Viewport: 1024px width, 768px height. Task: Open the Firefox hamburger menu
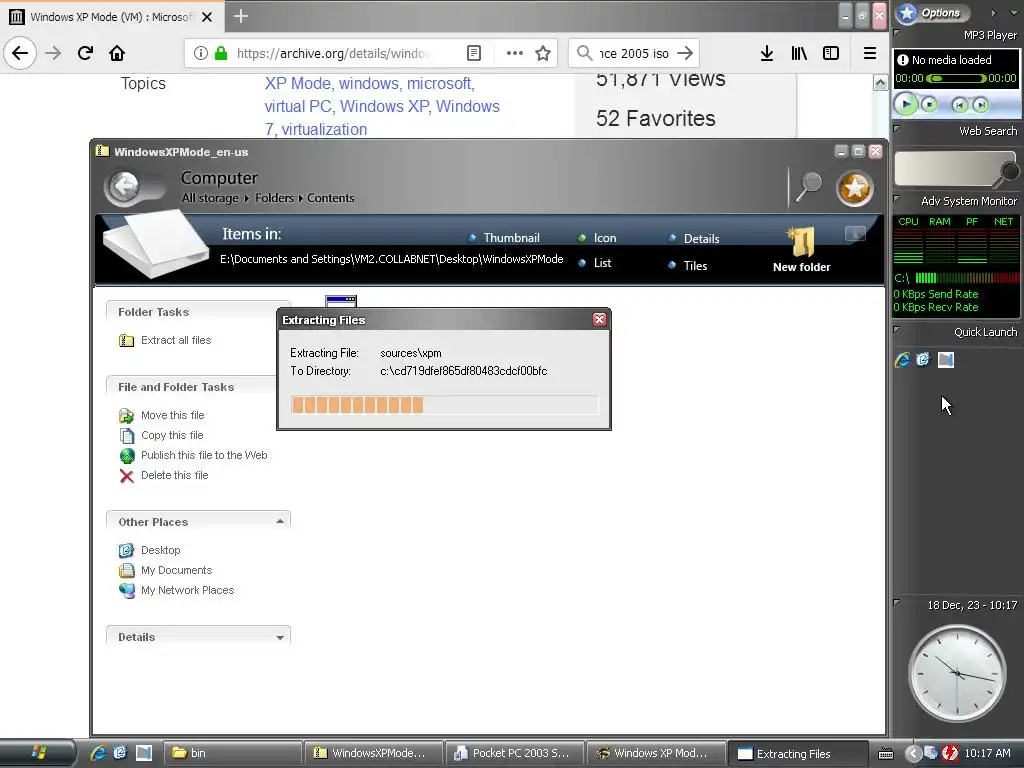coord(870,53)
